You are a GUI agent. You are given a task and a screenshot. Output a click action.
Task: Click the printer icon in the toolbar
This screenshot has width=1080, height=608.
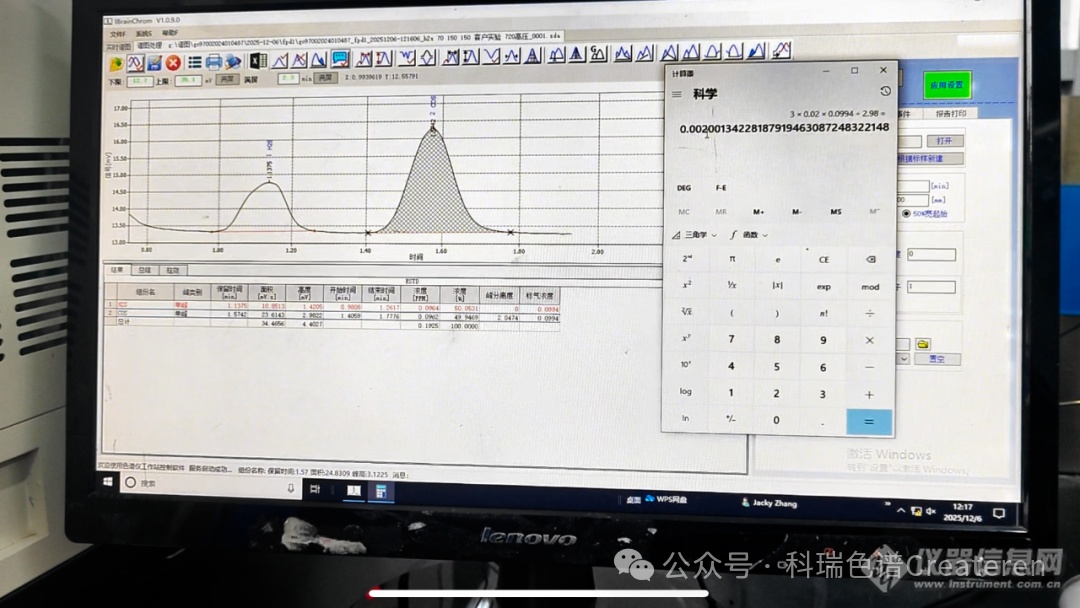click(x=214, y=62)
